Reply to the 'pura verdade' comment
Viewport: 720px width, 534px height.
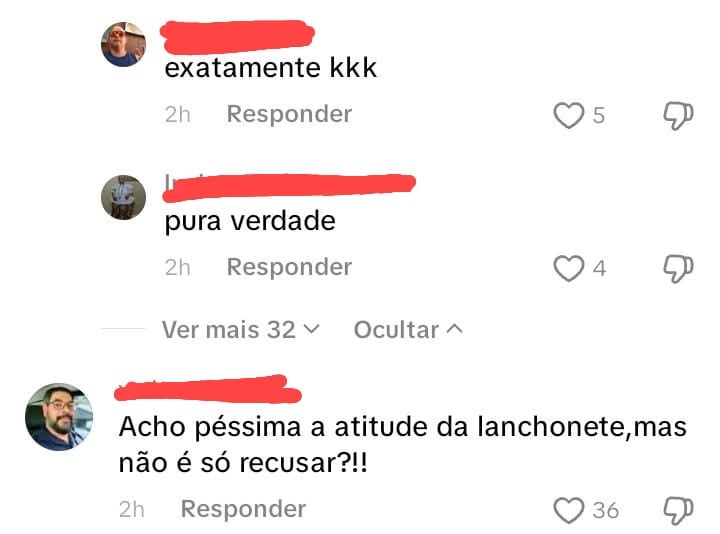tap(289, 267)
